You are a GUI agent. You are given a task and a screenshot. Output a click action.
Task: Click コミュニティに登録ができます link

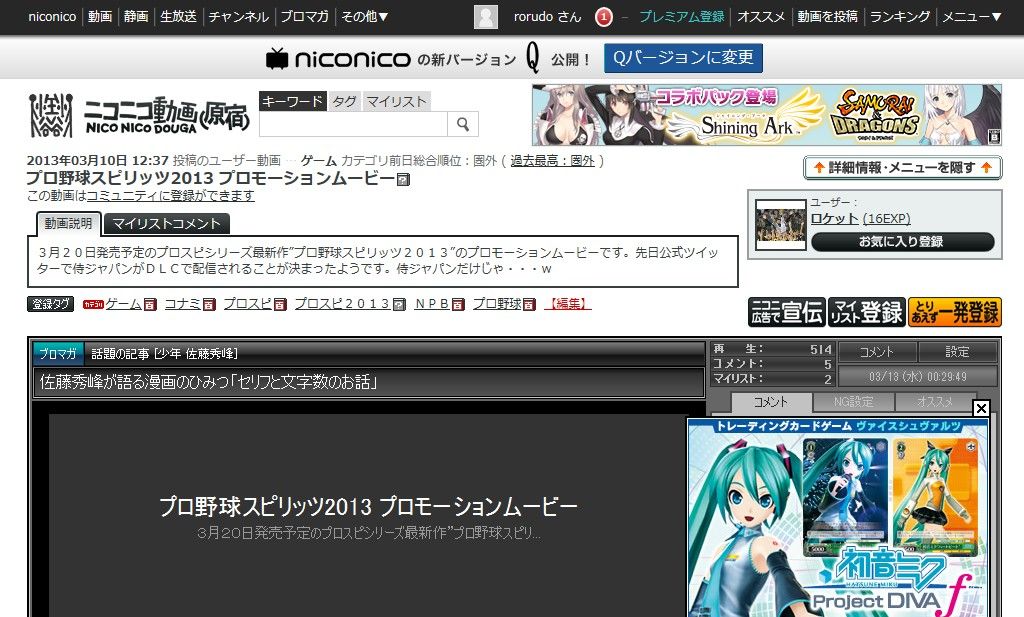click(x=170, y=196)
